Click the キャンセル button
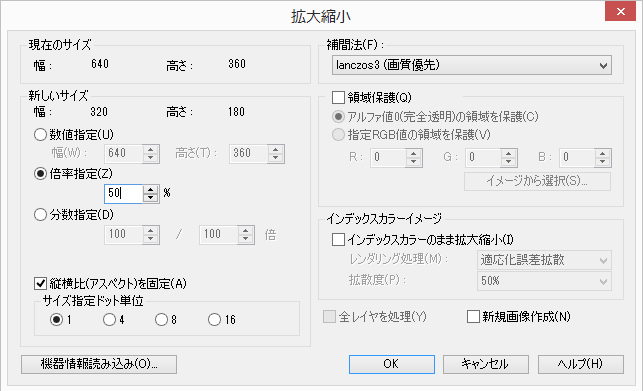Viewport: 643px width, 391px height. (x=486, y=364)
